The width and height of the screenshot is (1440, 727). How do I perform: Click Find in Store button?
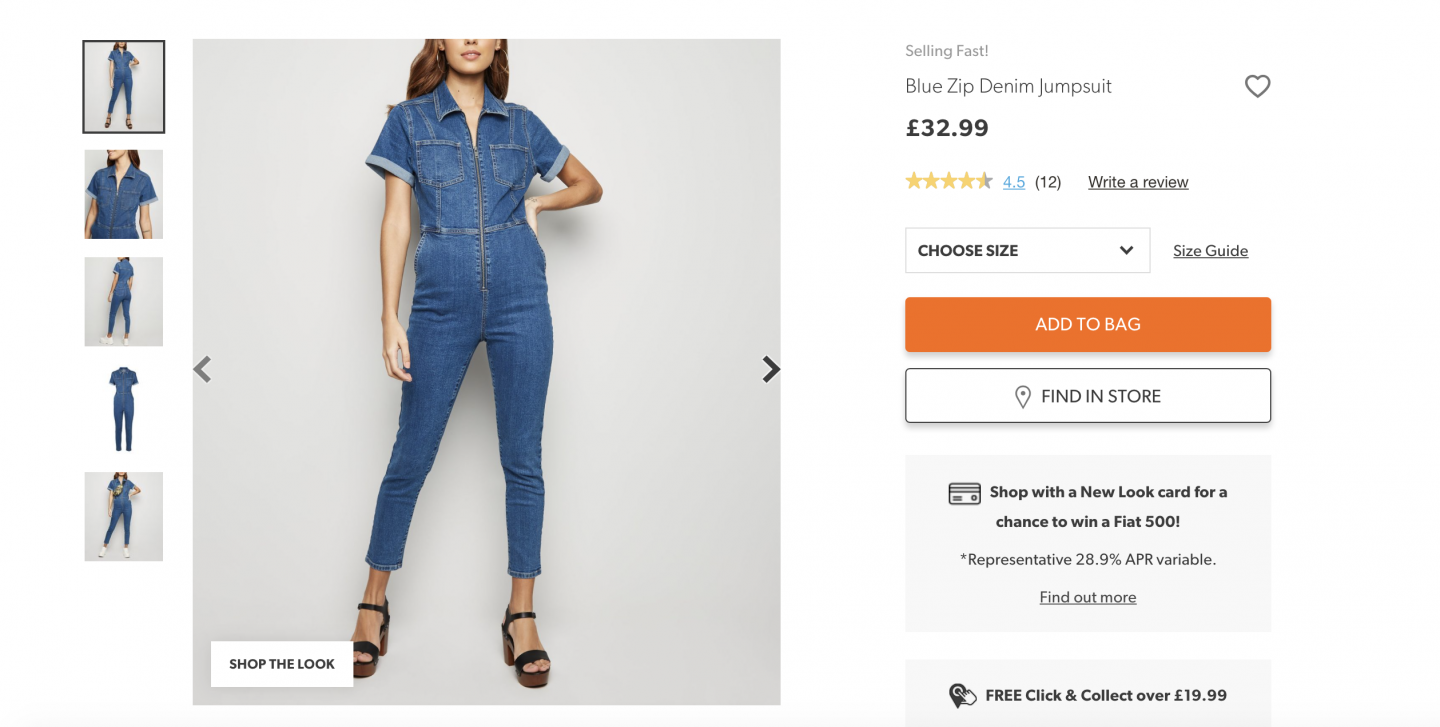tap(1087, 396)
